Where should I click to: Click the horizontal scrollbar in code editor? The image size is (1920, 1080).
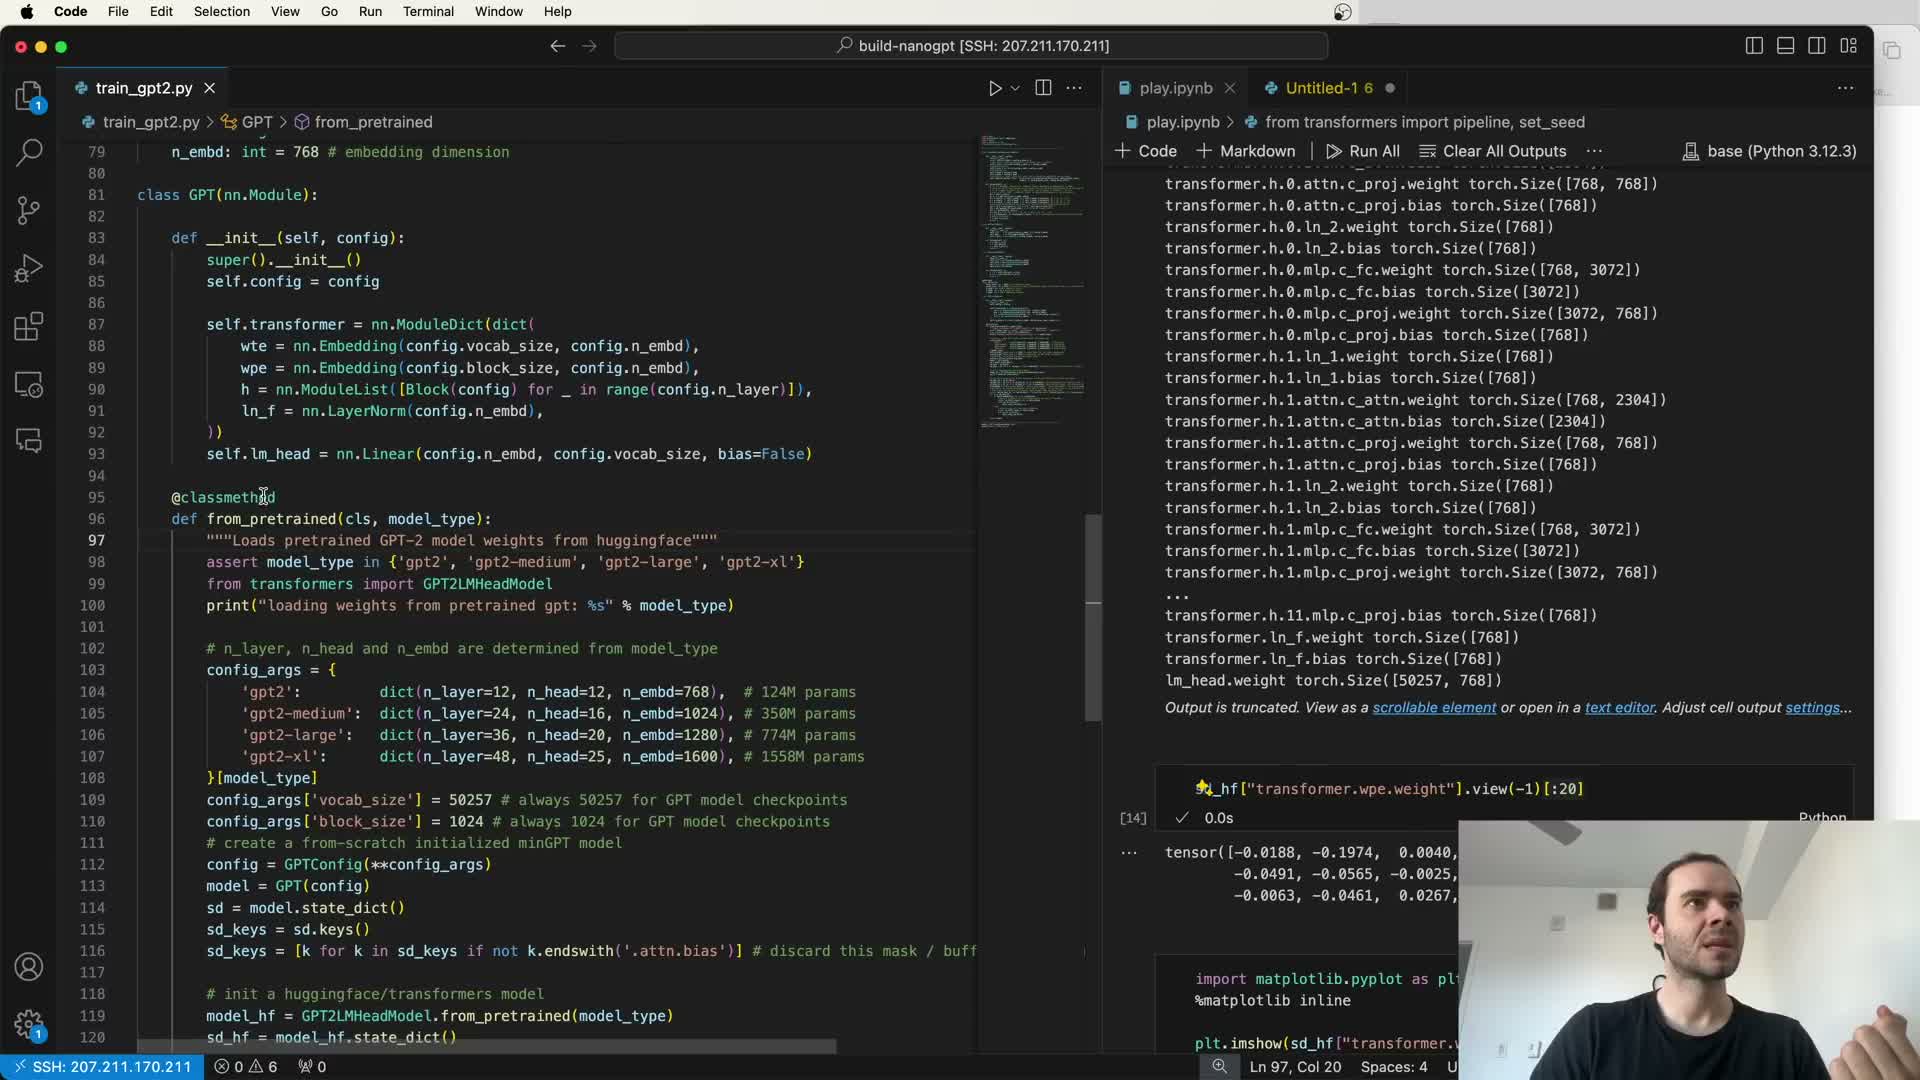click(487, 1047)
